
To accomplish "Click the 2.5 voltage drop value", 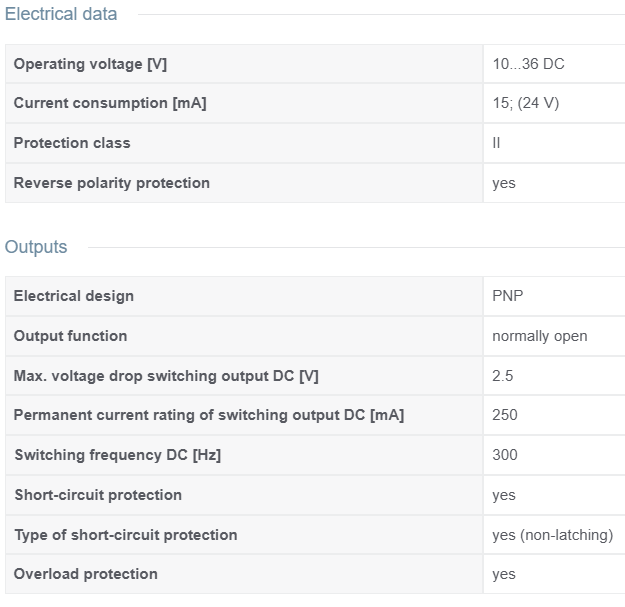I will pos(503,376).
